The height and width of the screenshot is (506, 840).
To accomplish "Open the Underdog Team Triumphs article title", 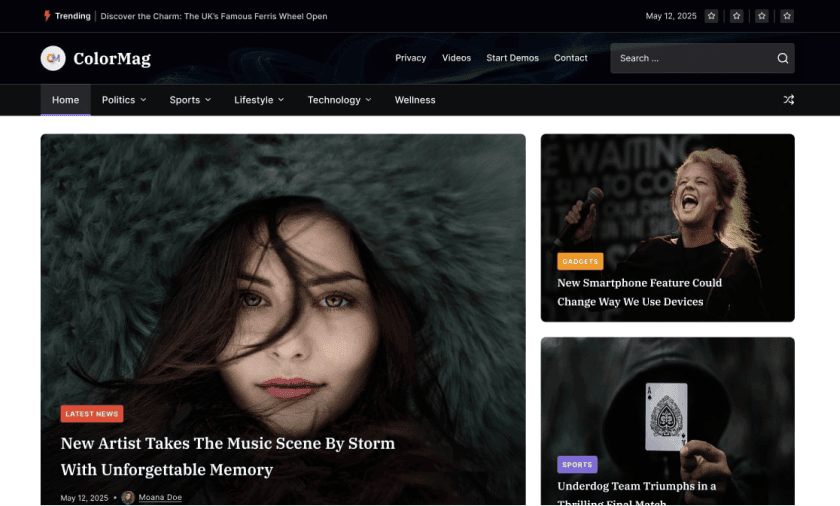I will point(636,493).
